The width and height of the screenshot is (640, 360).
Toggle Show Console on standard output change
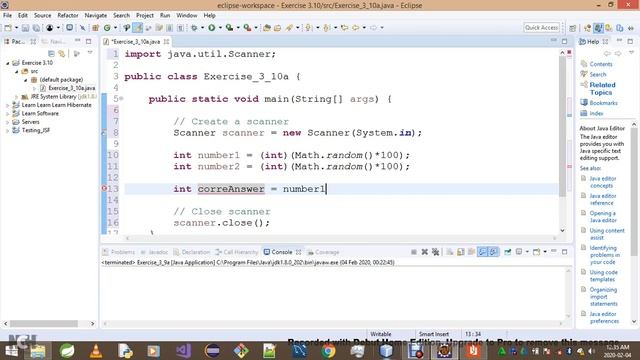[x=482, y=252]
